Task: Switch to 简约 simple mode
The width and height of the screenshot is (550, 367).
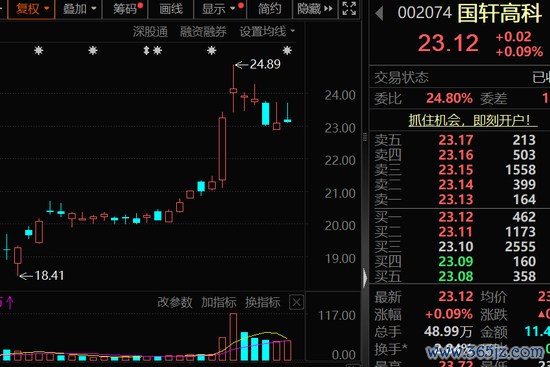Action: 269,9
